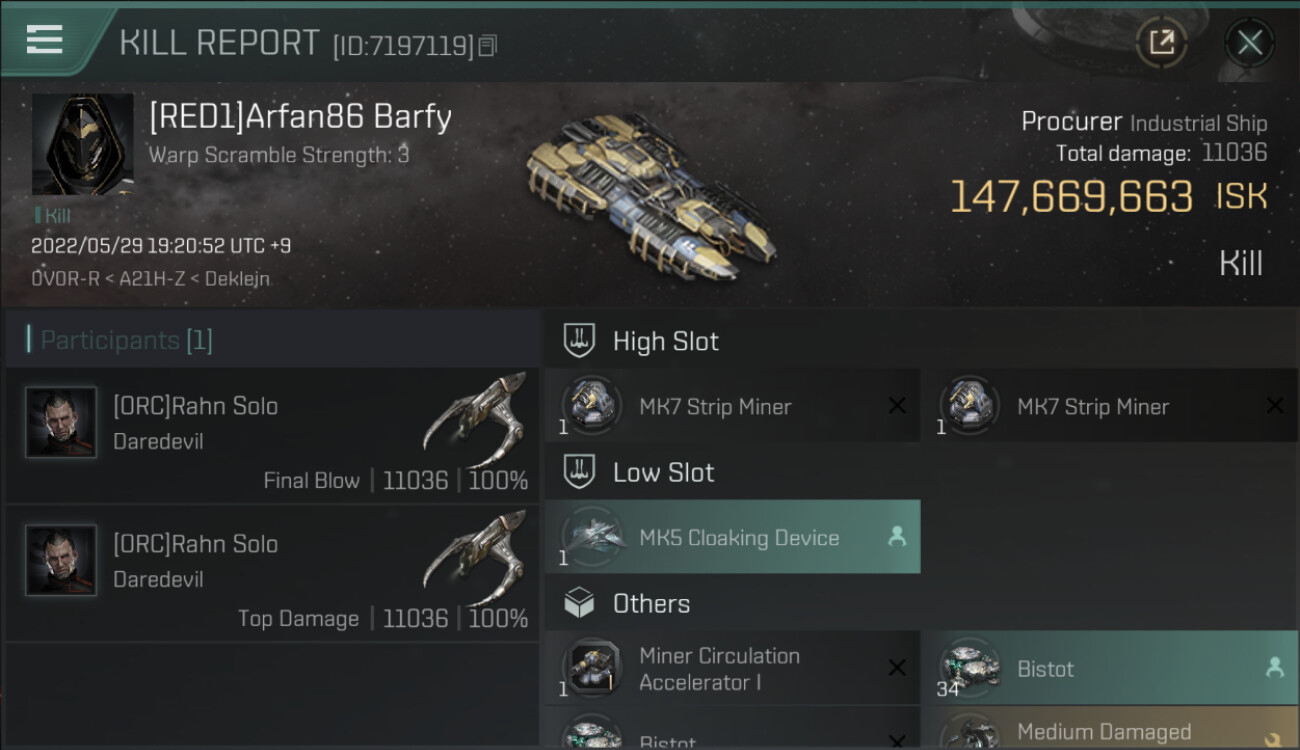Open Rahn Solo Final Blow entry
This screenshot has height=750, width=1300.
tap(270, 435)
